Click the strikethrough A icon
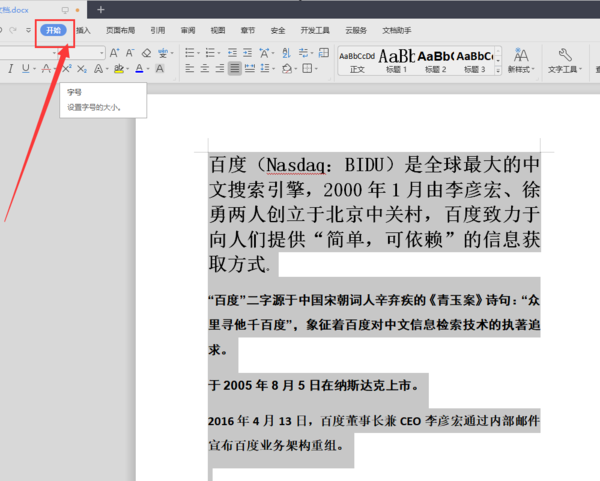 pyautogui.click(x=46, y=68)
